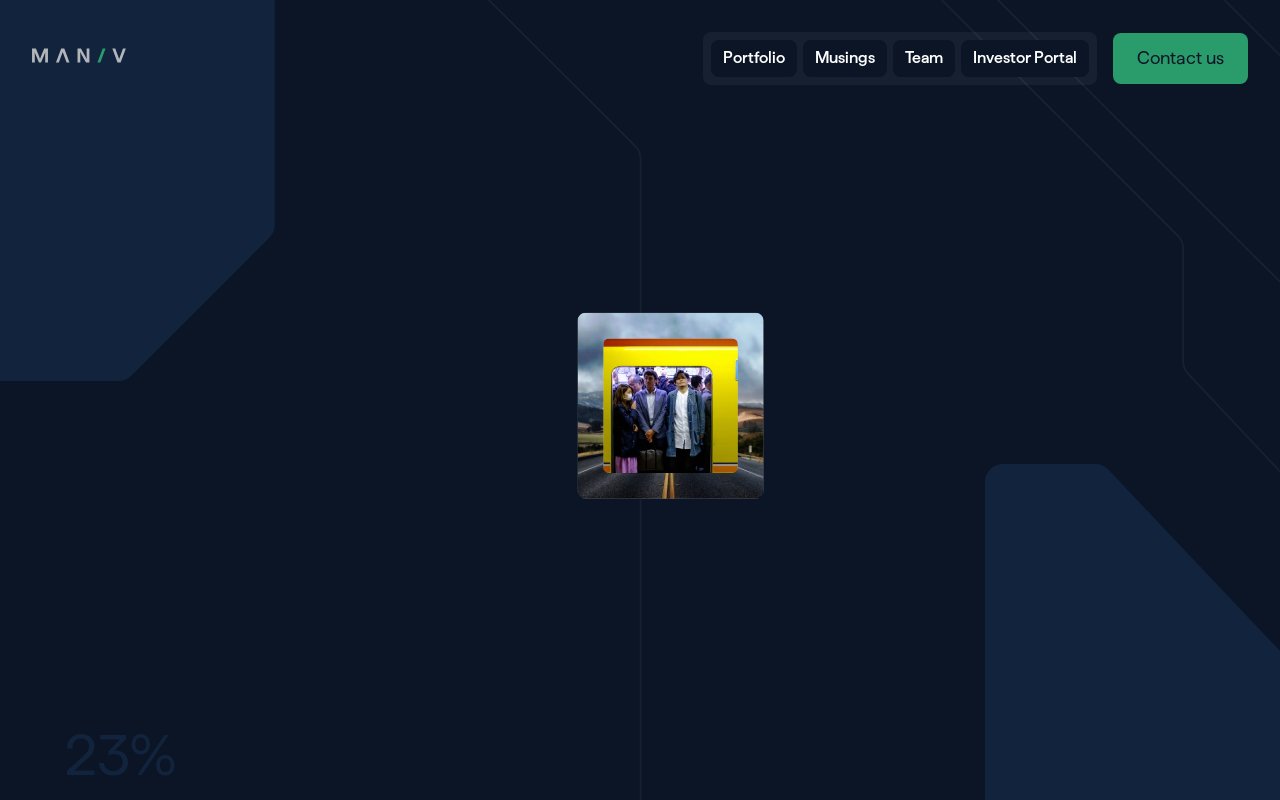
Task: Open the Portfolio menu item
Action: (x=754, y=58)
